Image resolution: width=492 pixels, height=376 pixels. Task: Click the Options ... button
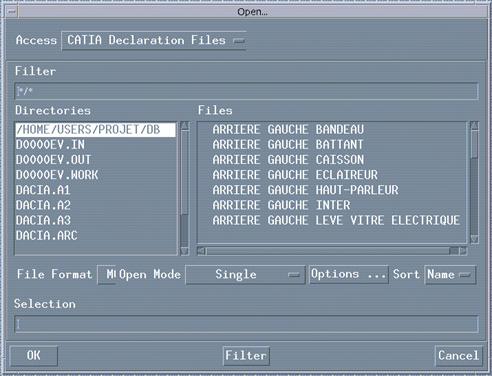tap(349, 274)
